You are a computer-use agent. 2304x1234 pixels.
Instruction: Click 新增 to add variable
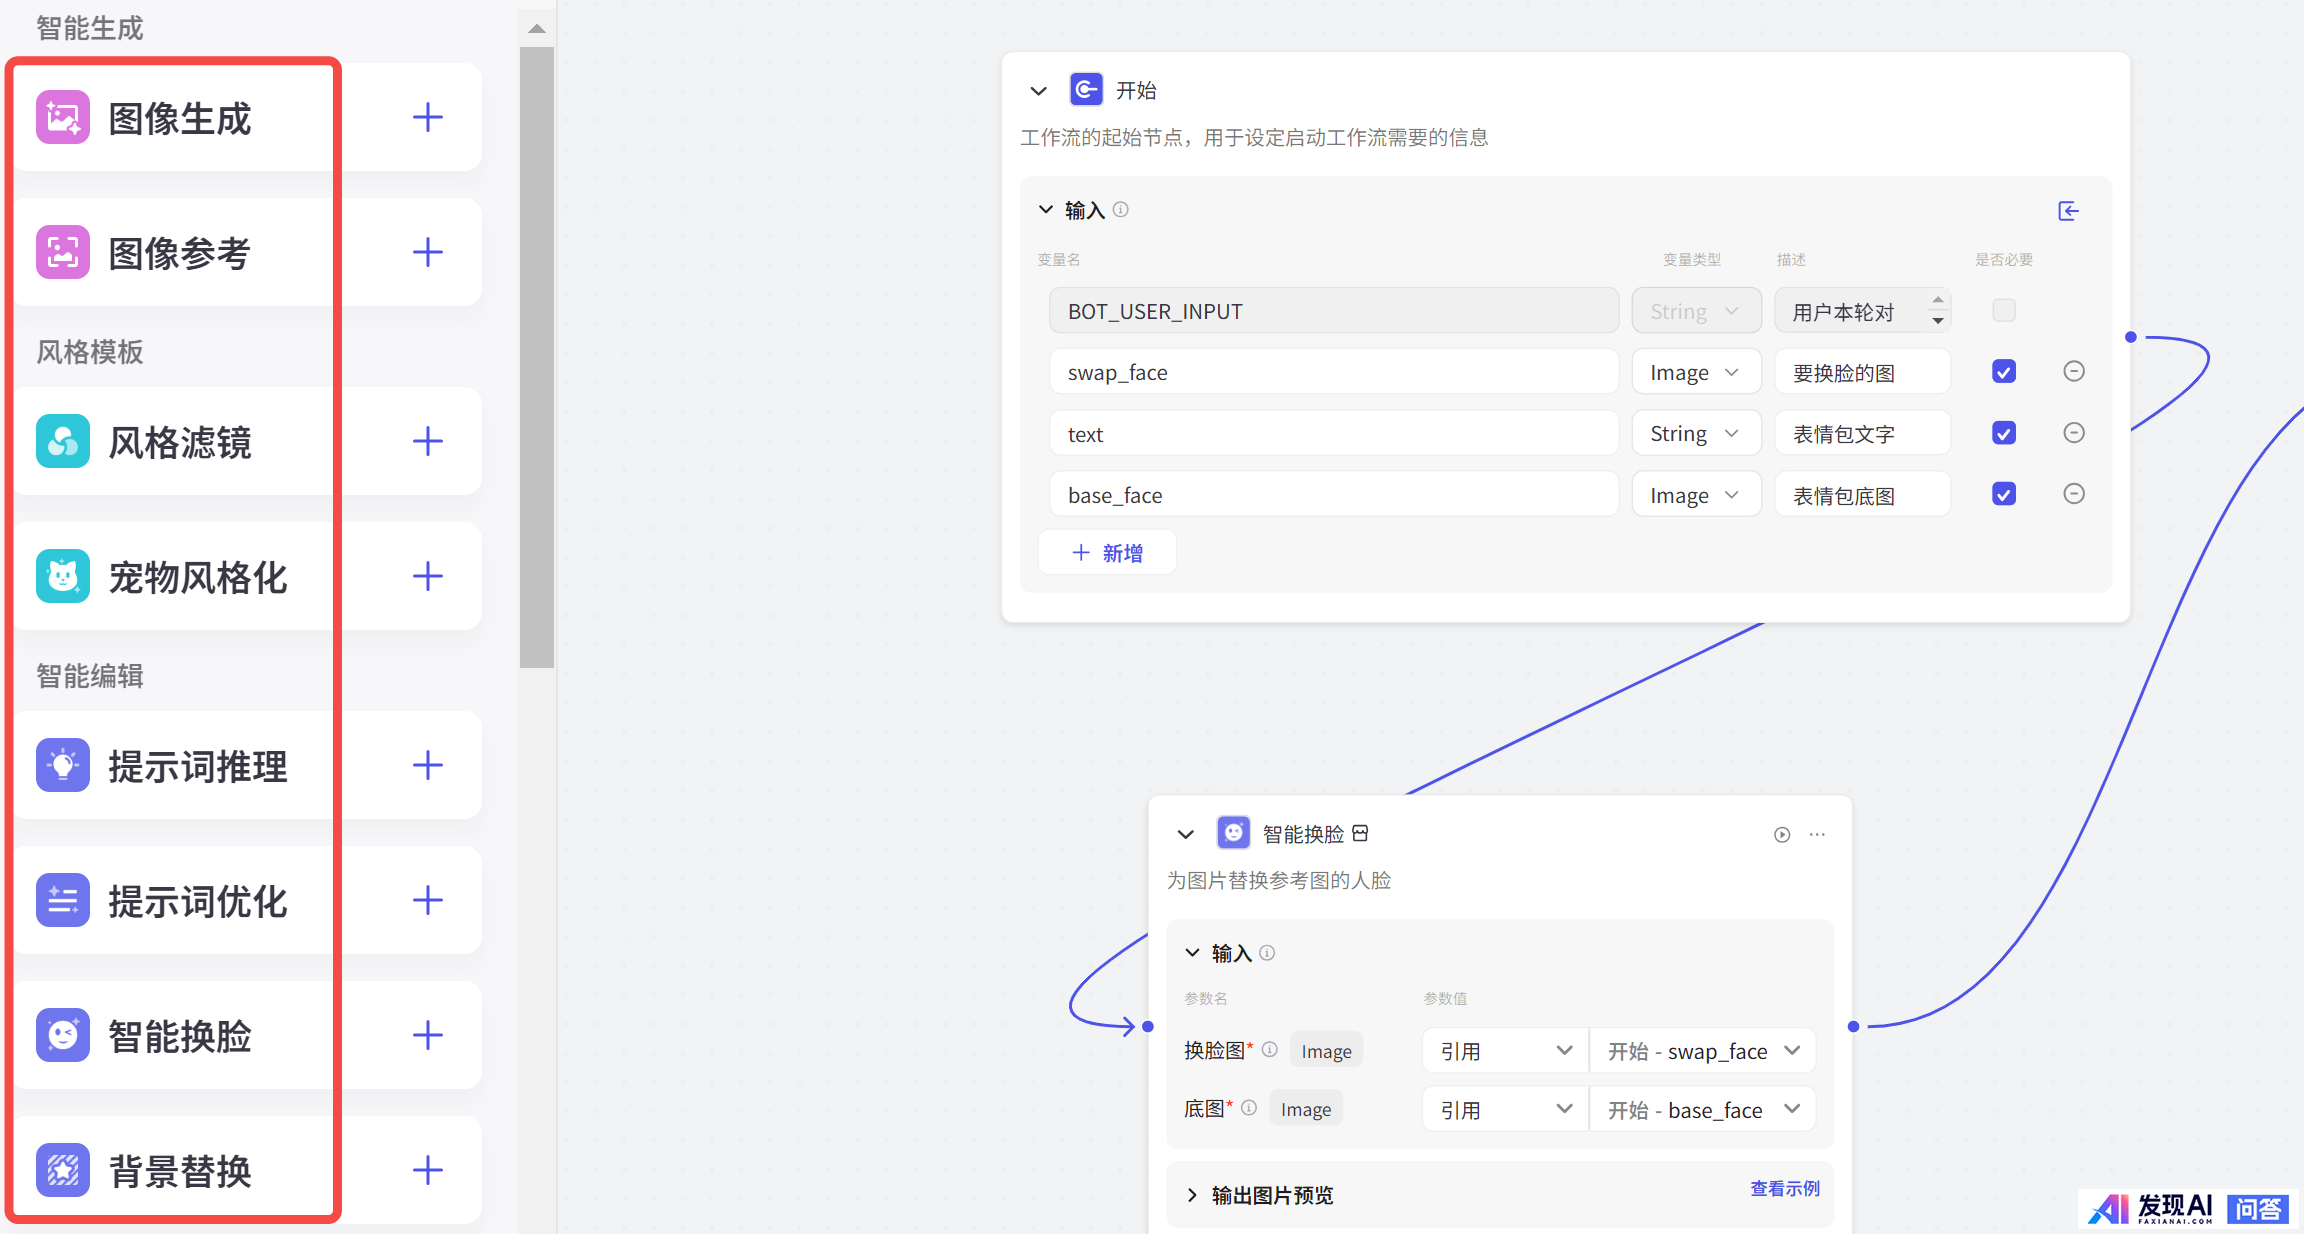click(1107, 553)
